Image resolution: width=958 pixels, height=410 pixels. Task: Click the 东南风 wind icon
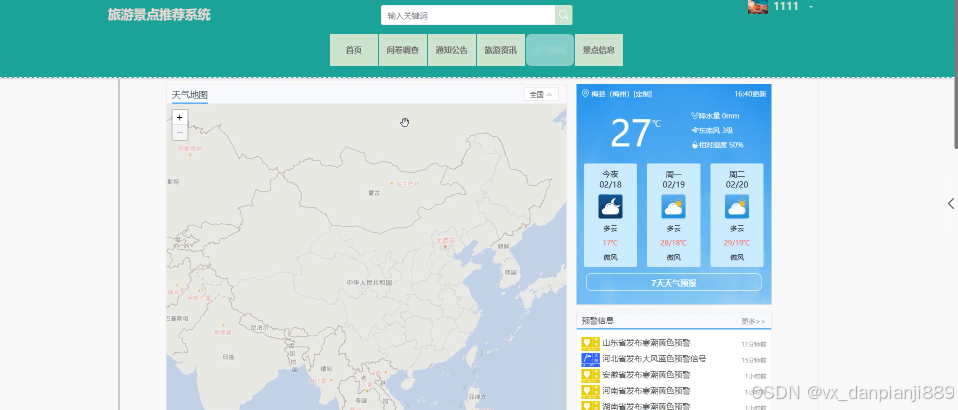(695, 130)
